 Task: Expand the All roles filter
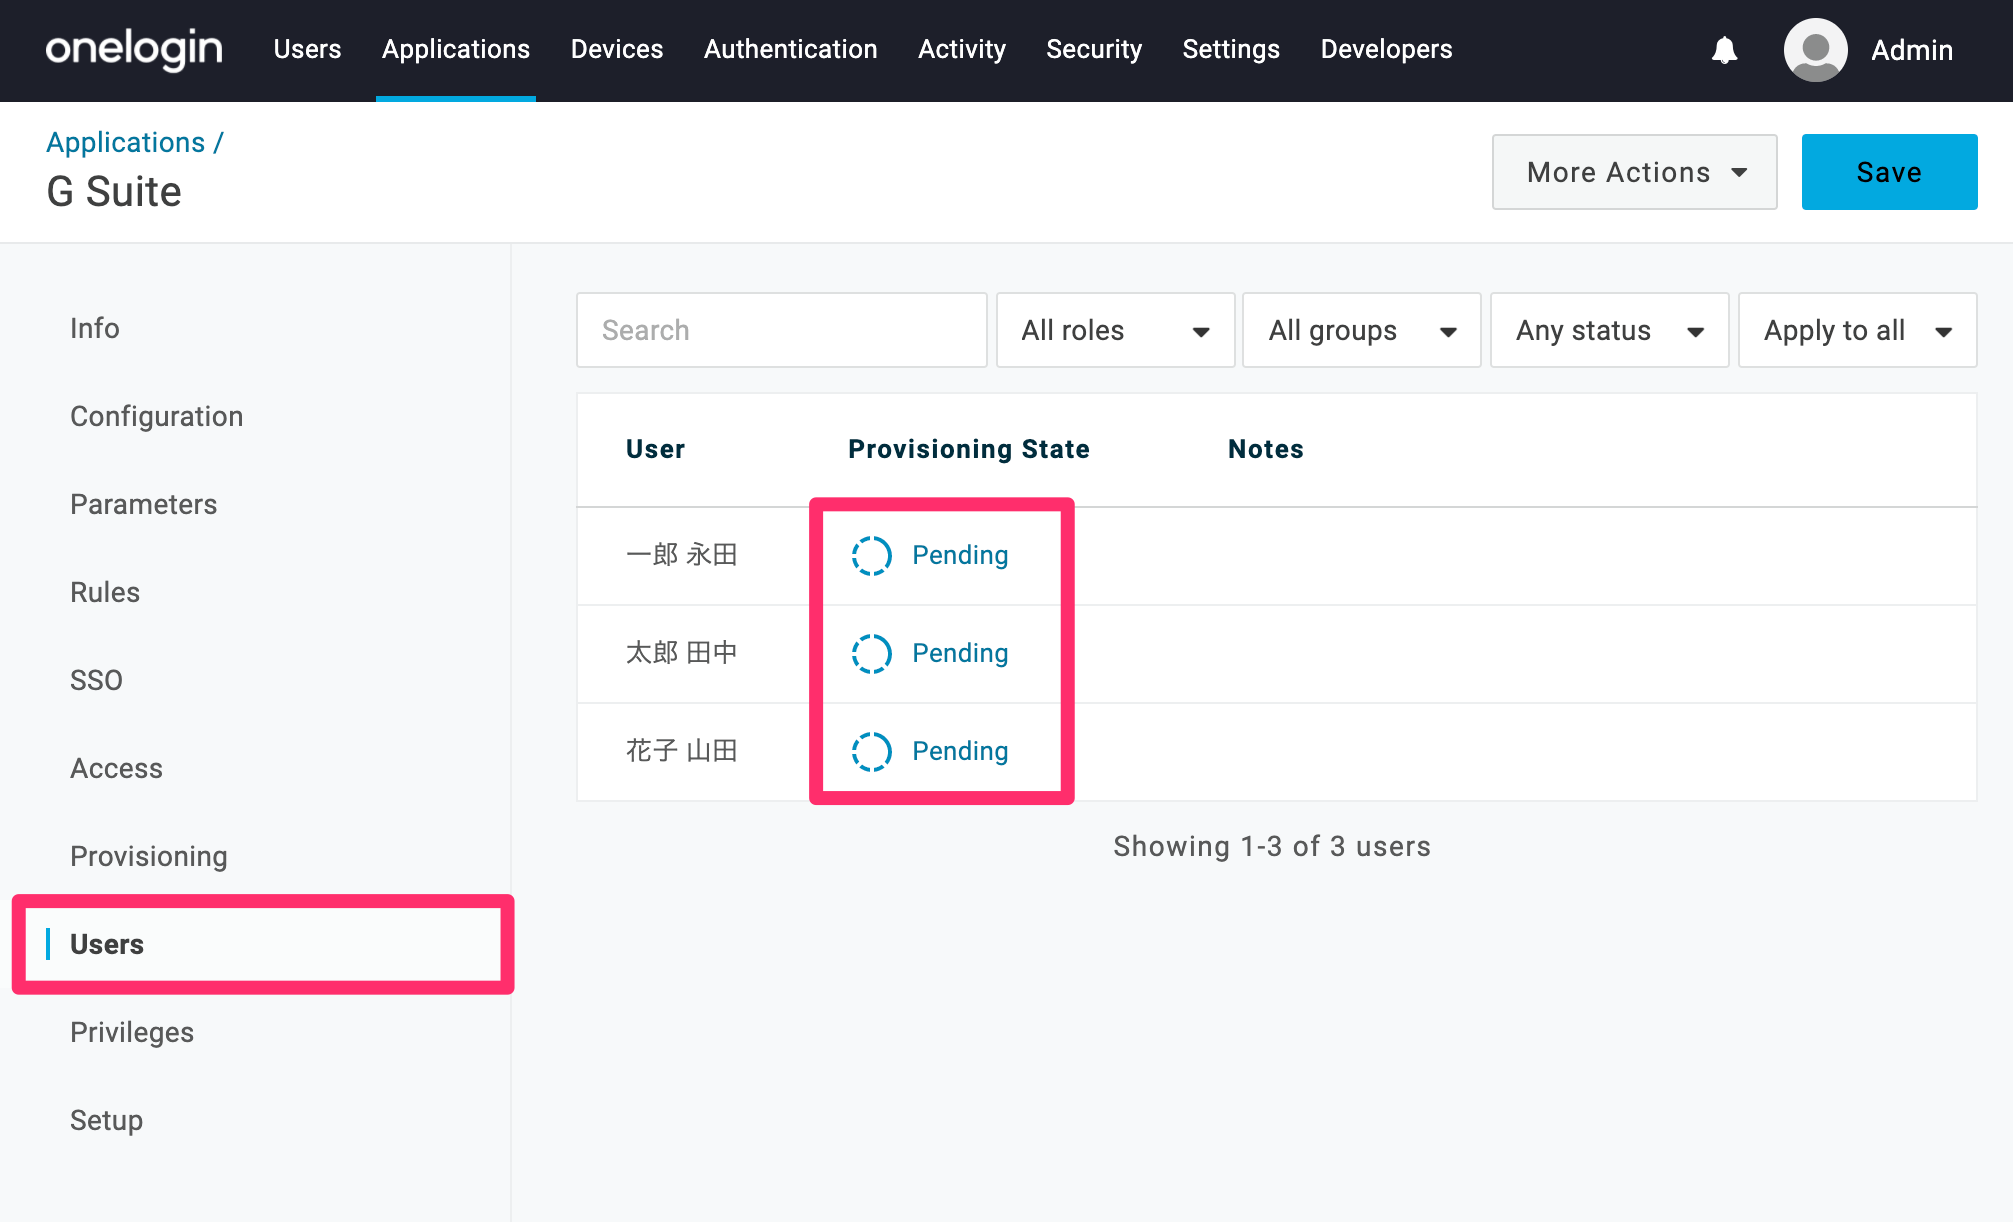[x=1116, y=330]
